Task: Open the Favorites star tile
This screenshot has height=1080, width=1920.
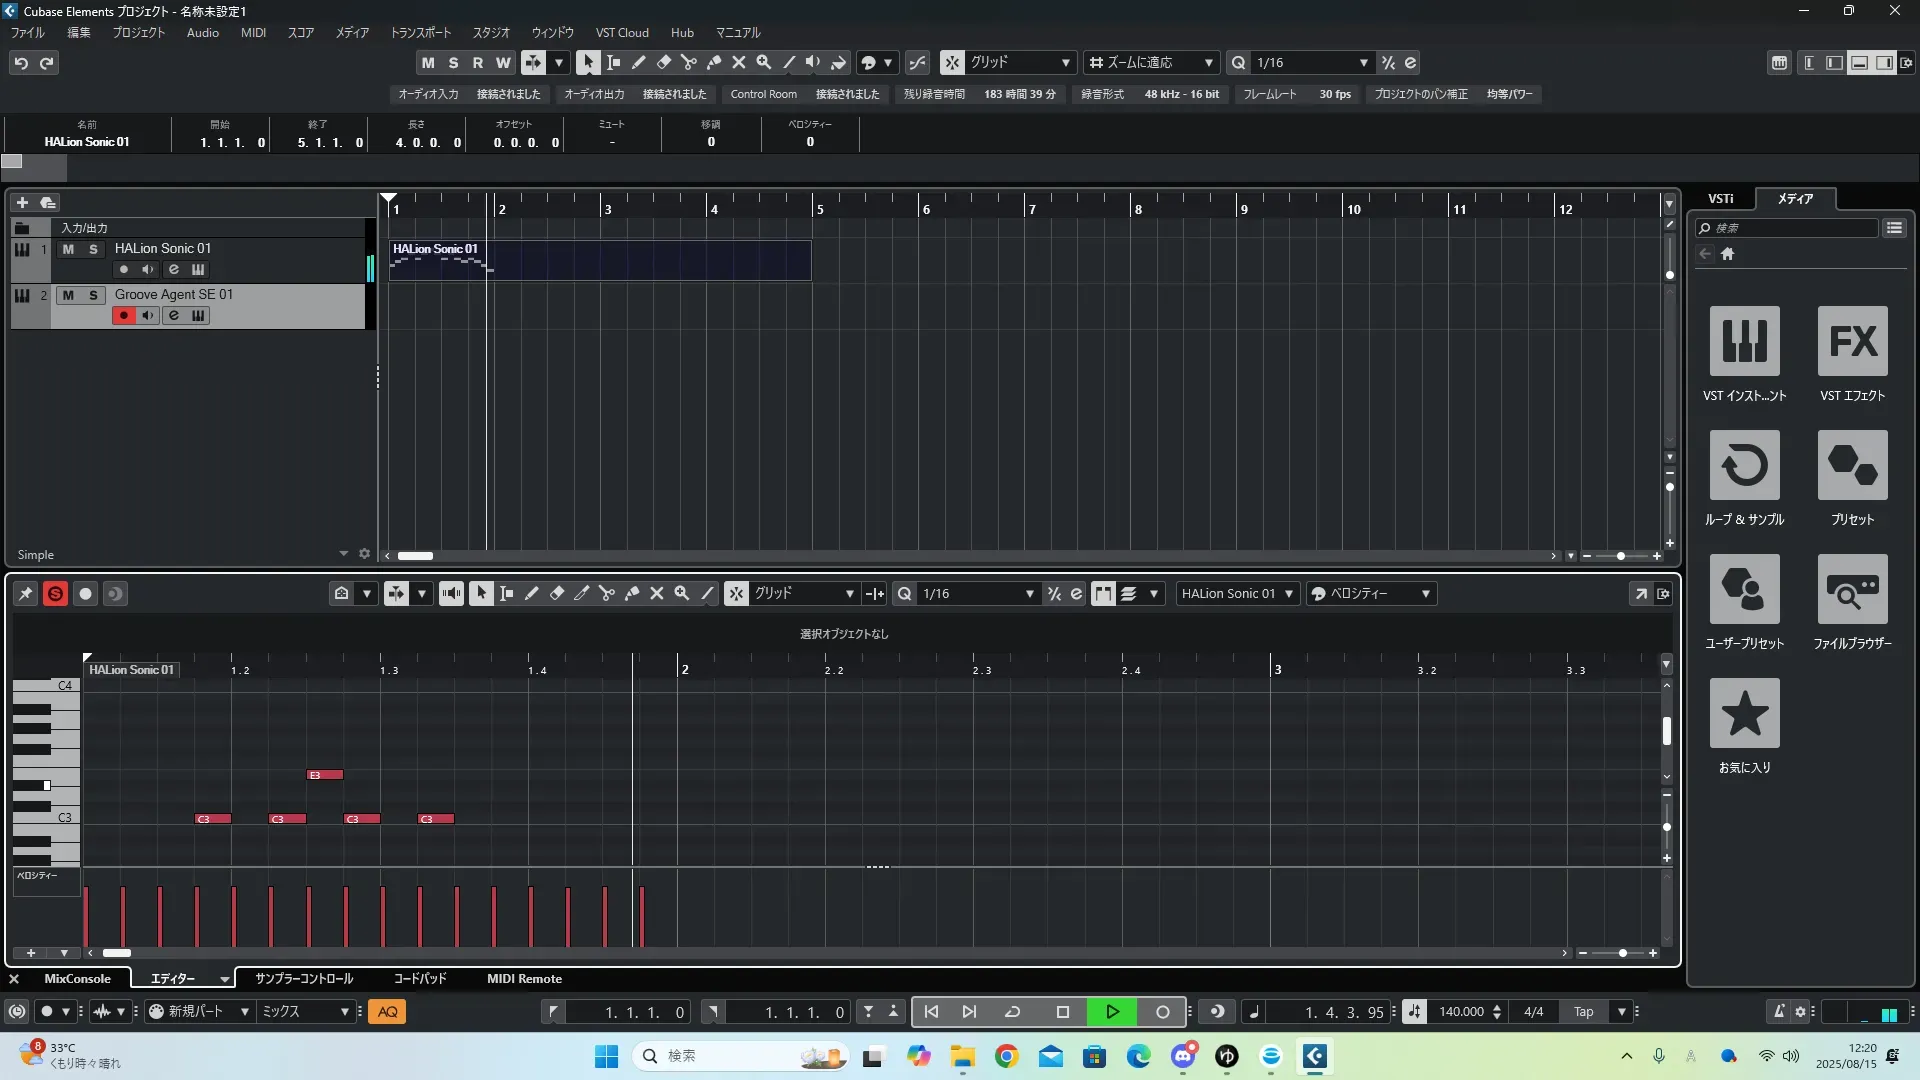Action: [x=1744, y=714]
